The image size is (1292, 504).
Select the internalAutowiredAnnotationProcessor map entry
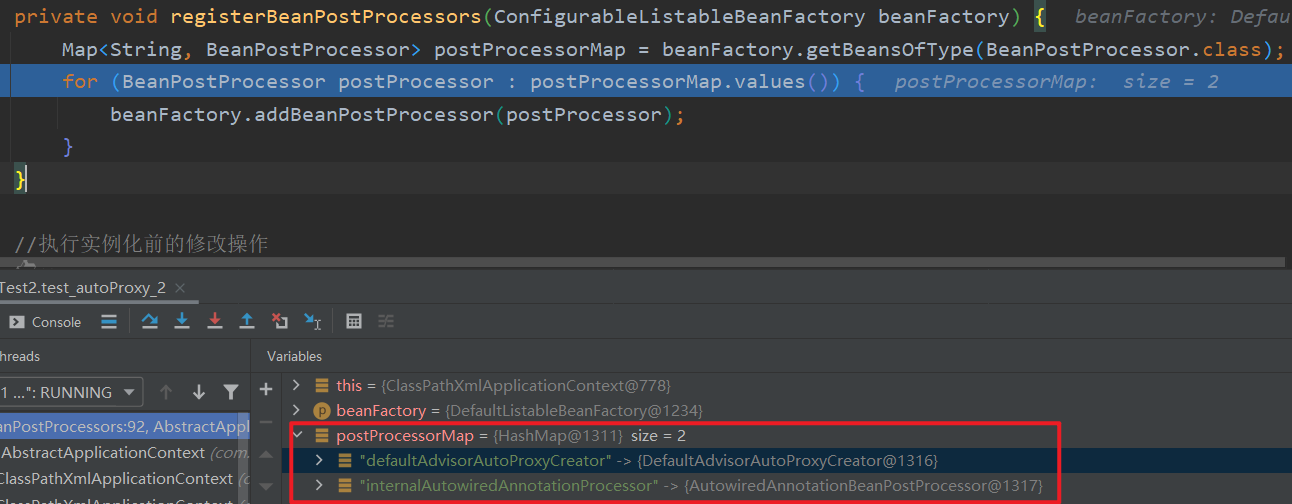point(508,485)
